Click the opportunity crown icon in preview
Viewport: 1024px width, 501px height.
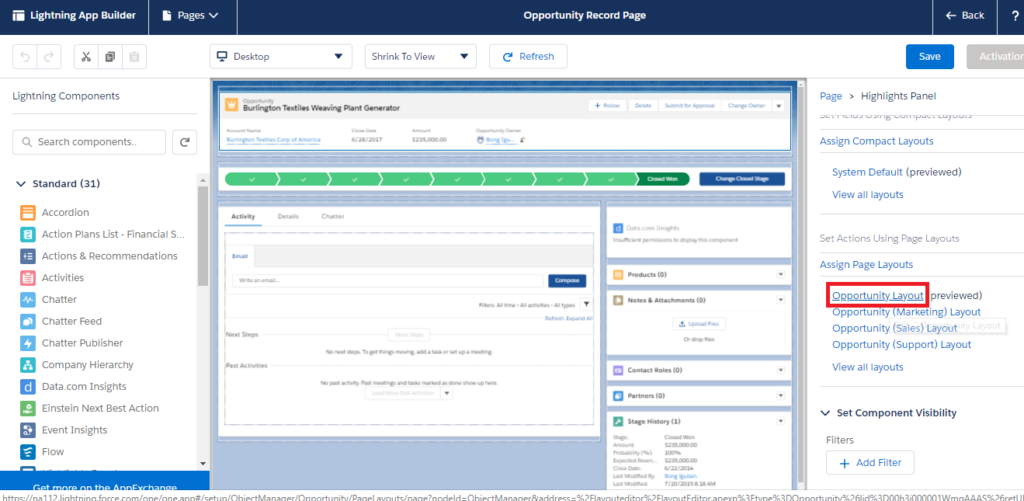(x=232, y=105)
